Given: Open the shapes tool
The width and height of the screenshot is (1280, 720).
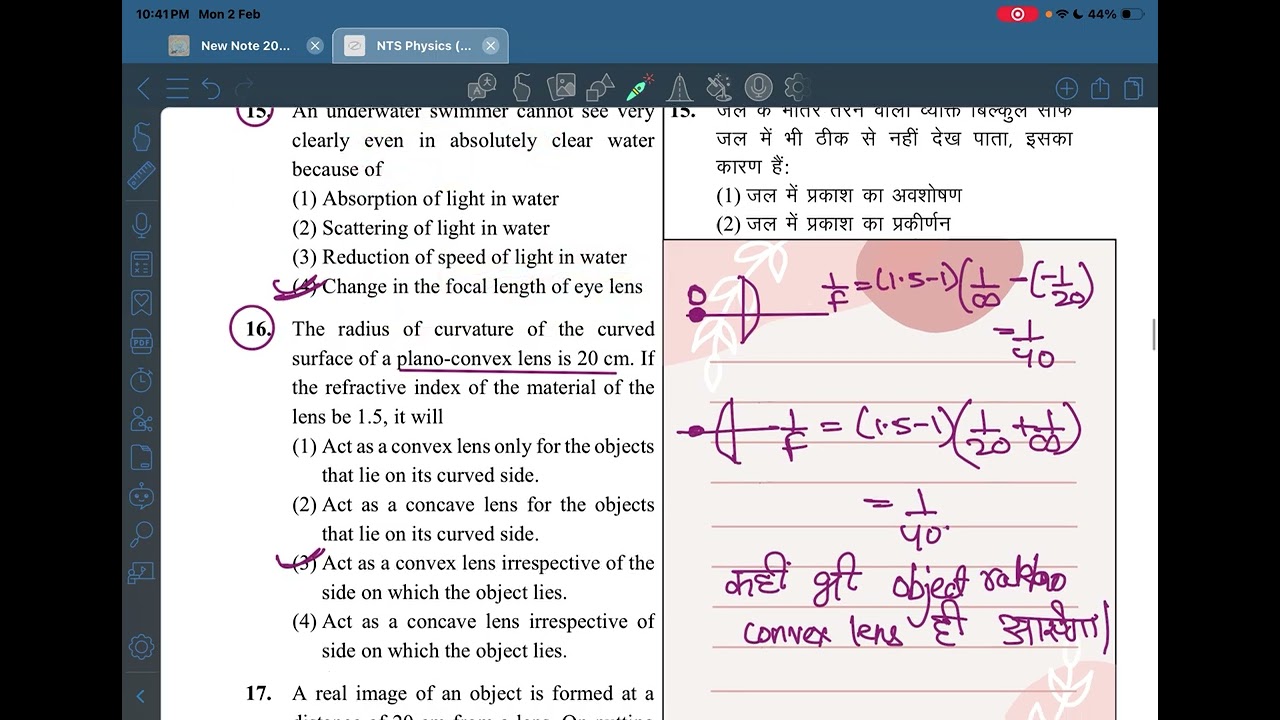Looking at the screenshot, I should [601, 87].
